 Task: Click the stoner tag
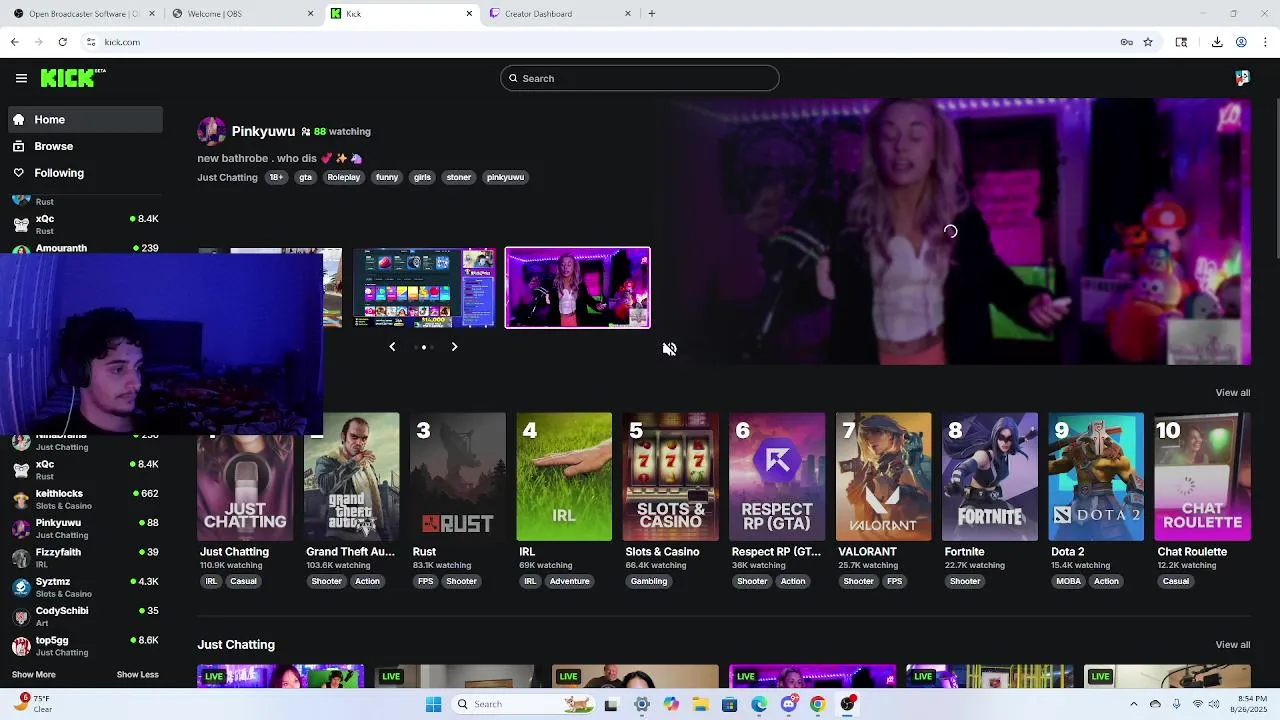click(x=458, y=177)
